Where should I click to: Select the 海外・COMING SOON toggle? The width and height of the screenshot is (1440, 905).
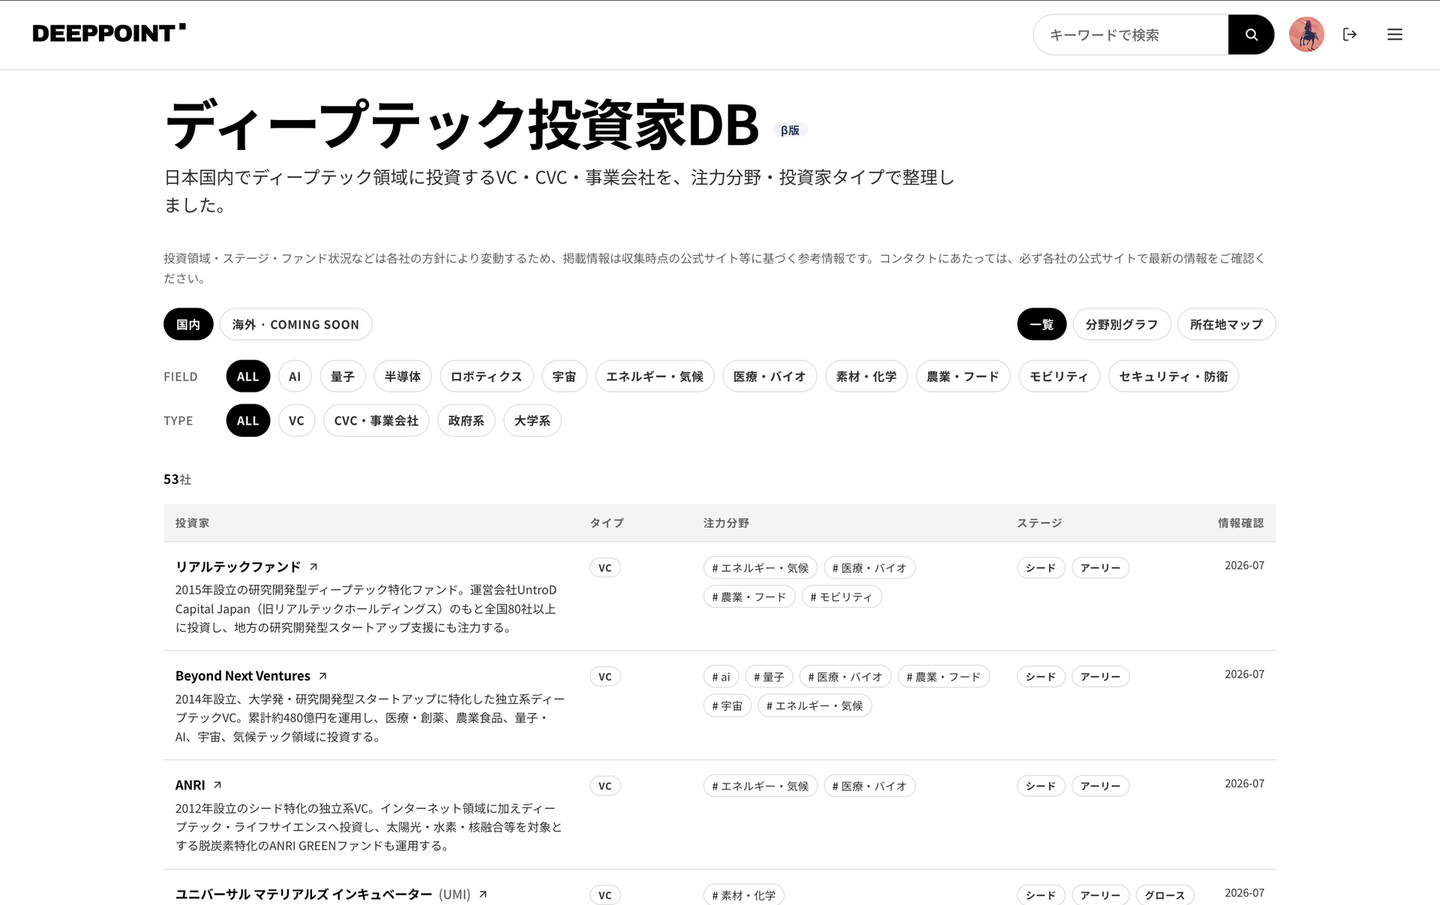pyautogui.click(x=296, y=324)
